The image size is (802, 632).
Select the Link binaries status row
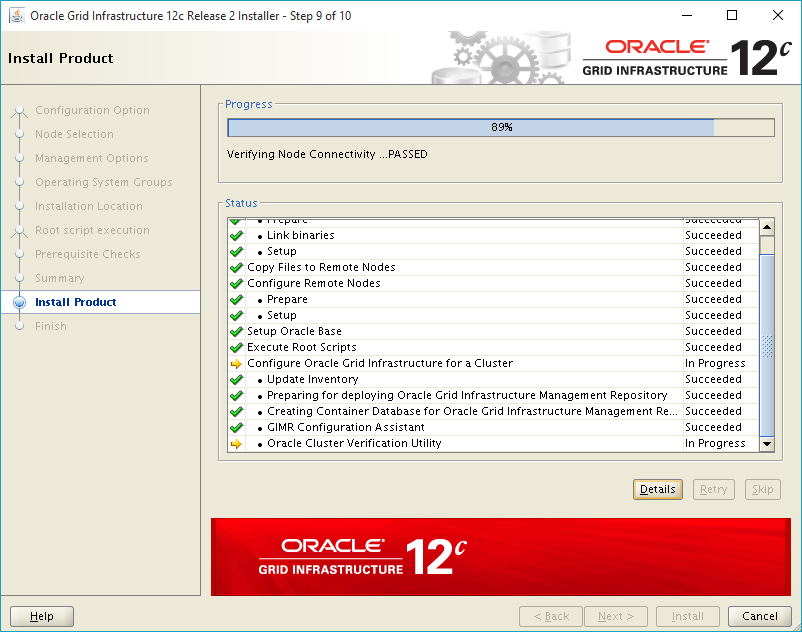(494, 235)
